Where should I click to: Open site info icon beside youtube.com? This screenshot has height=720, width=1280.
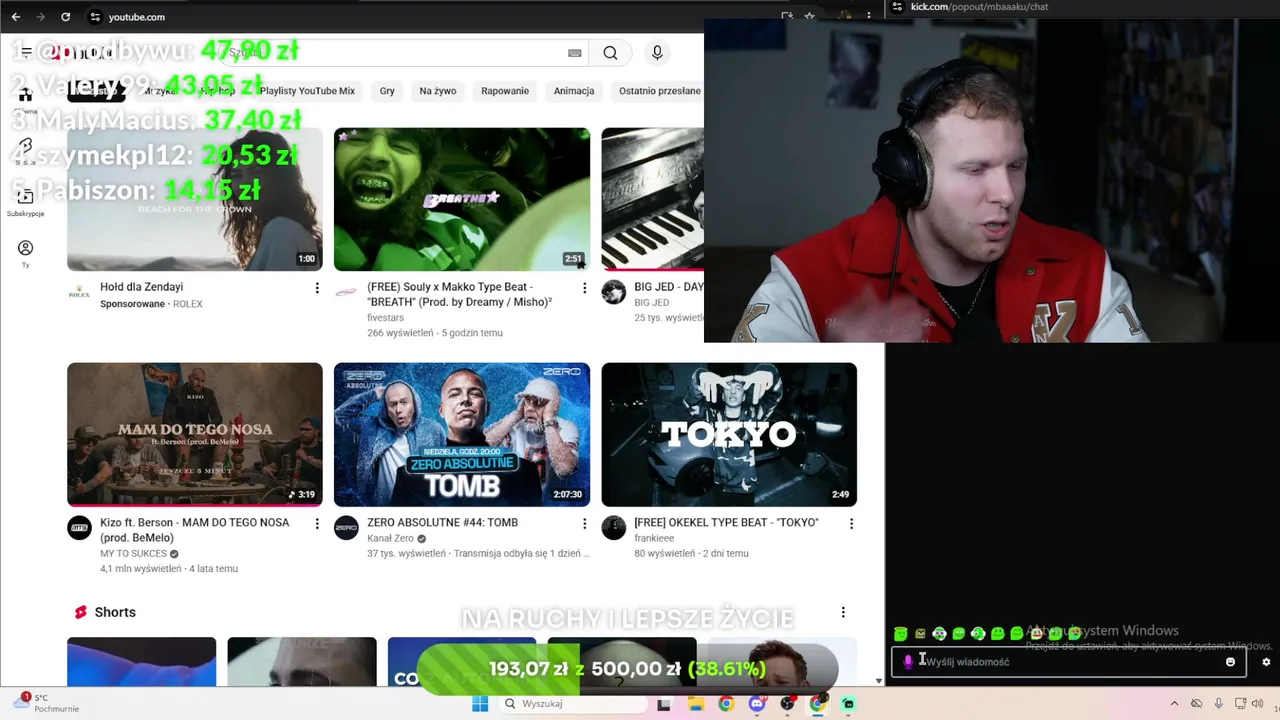pyautogui.click(x=95, y=17)
